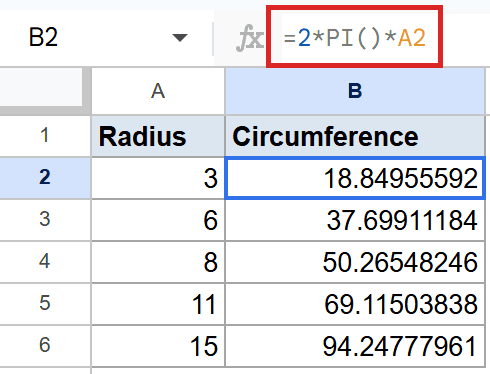
Task: Select row 1 header
Action: (45, 136)
